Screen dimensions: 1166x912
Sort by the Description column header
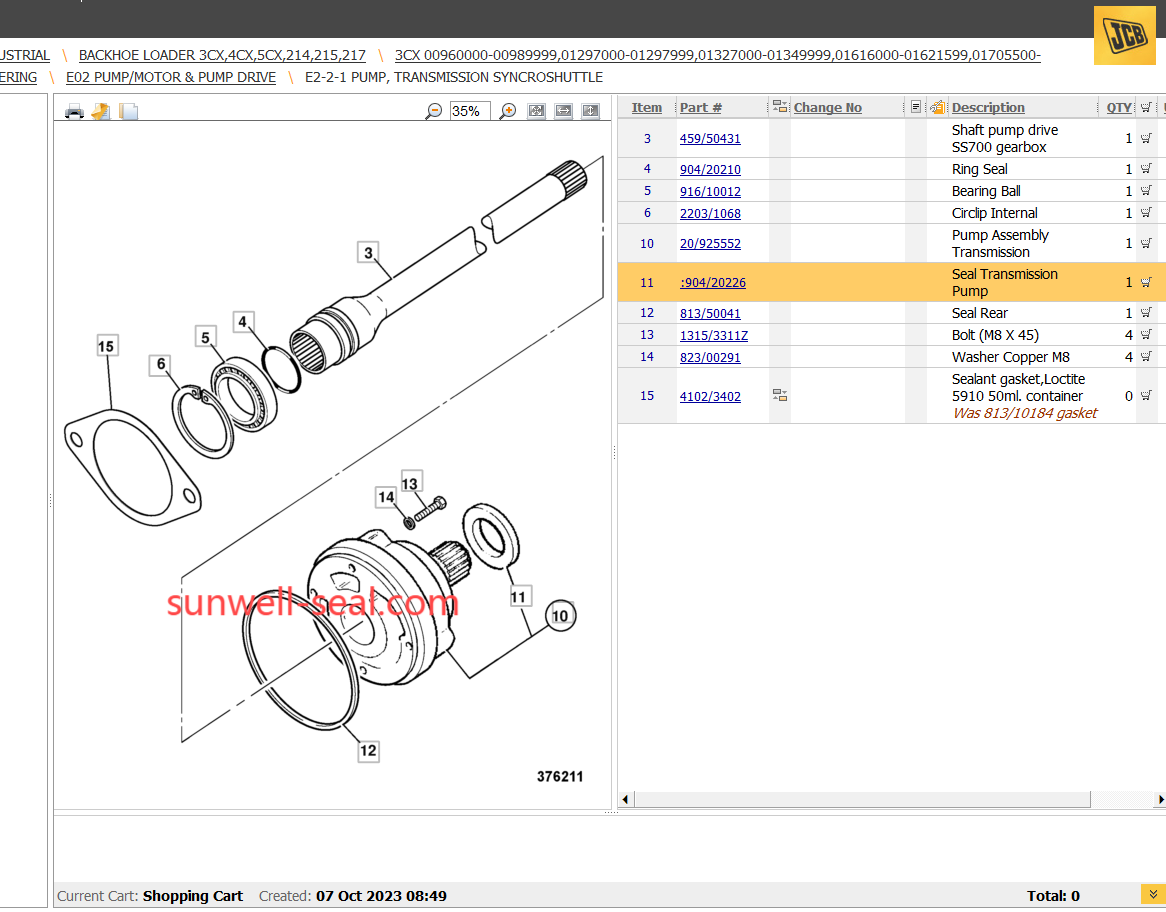987,108
